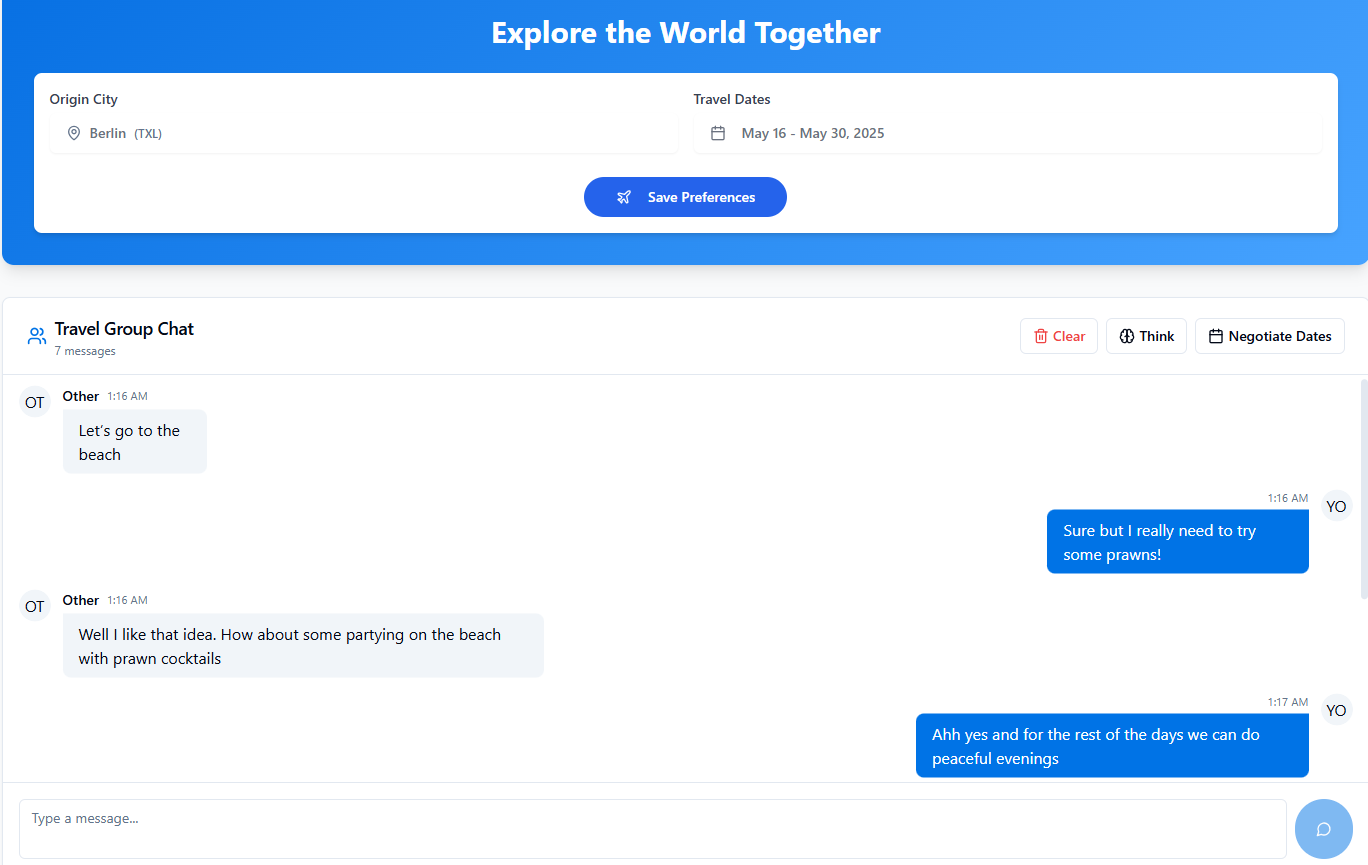Viewport: 1368px width, 865px height.
Task: Open the Origin City field showing Berlin
Action: click(364, 133)
